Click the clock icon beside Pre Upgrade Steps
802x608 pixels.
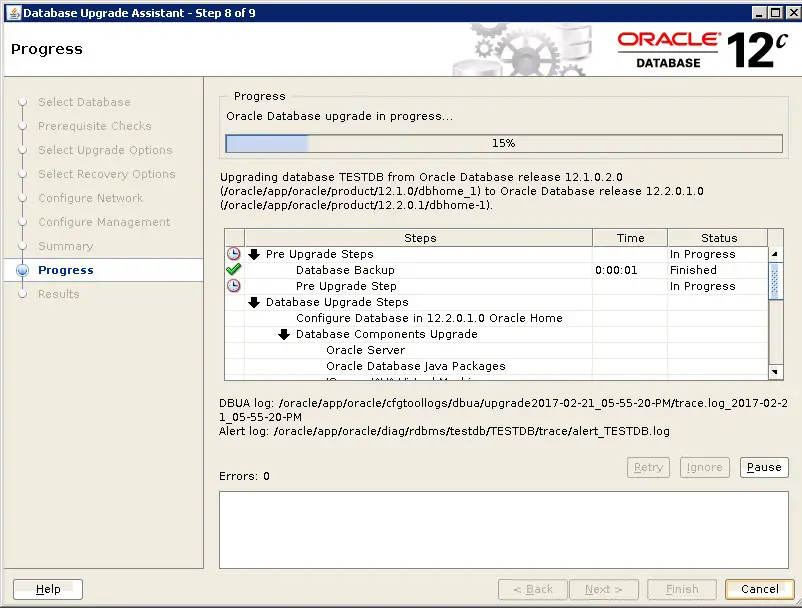click(x=234, y=254)
